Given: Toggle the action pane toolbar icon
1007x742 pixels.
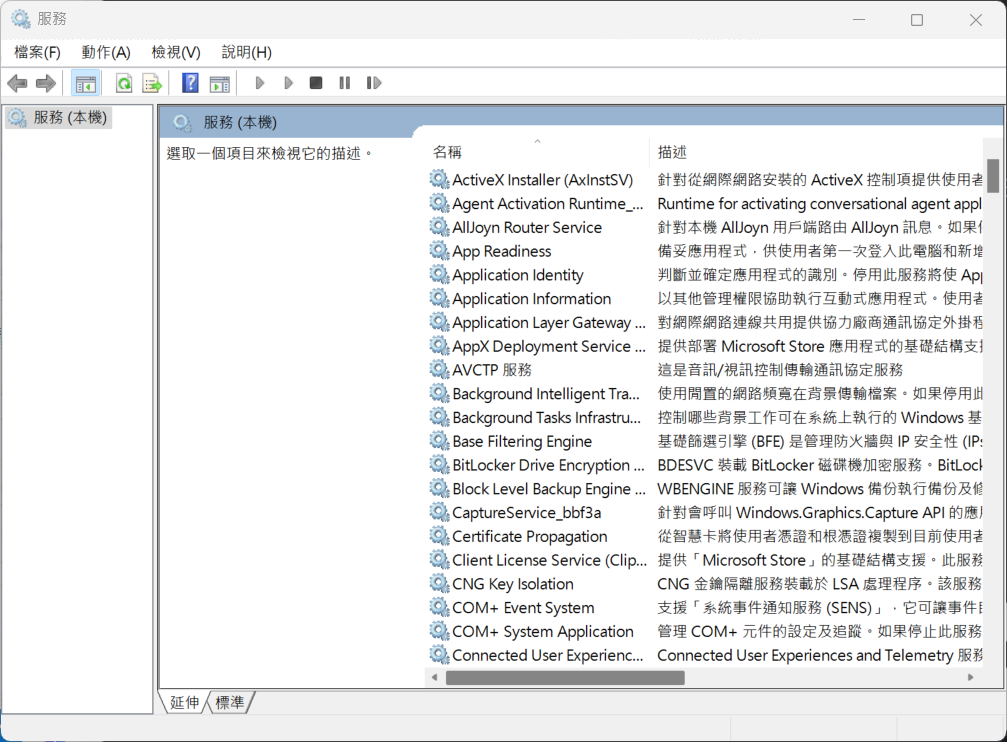Looking at the screenshot, I should tap(219, 84).
